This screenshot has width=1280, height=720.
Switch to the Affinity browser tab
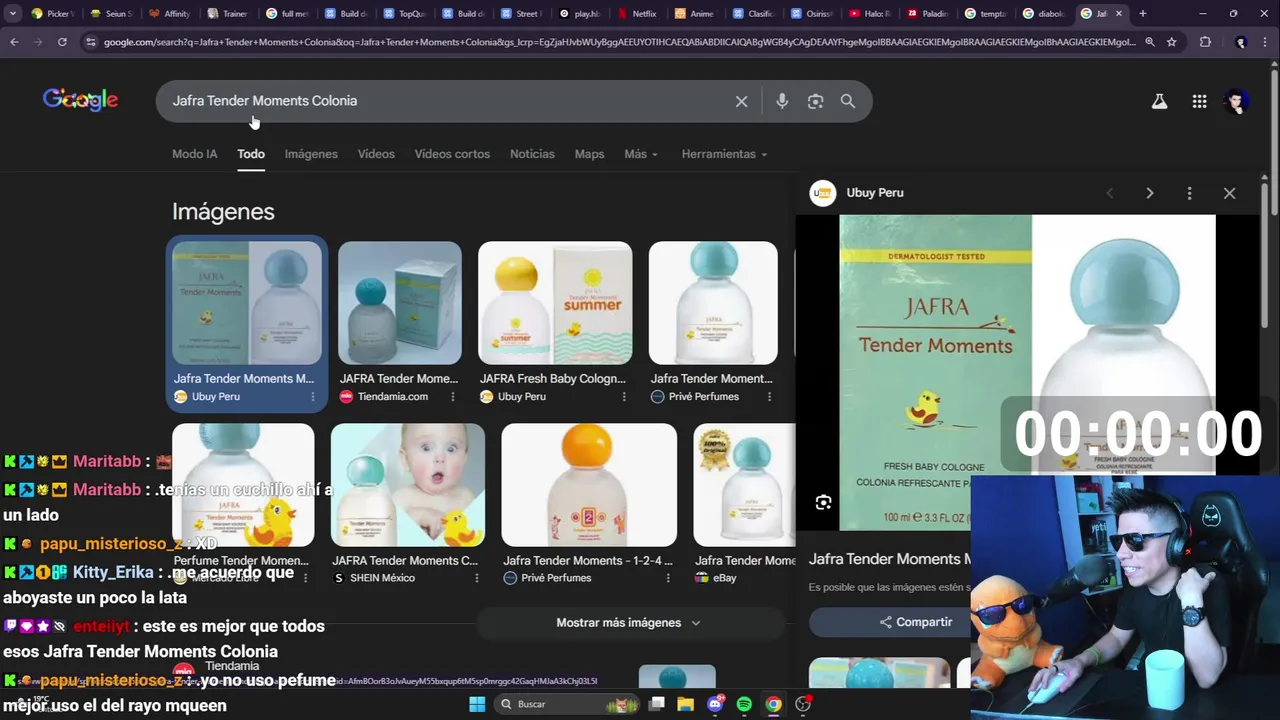(169, 14)
